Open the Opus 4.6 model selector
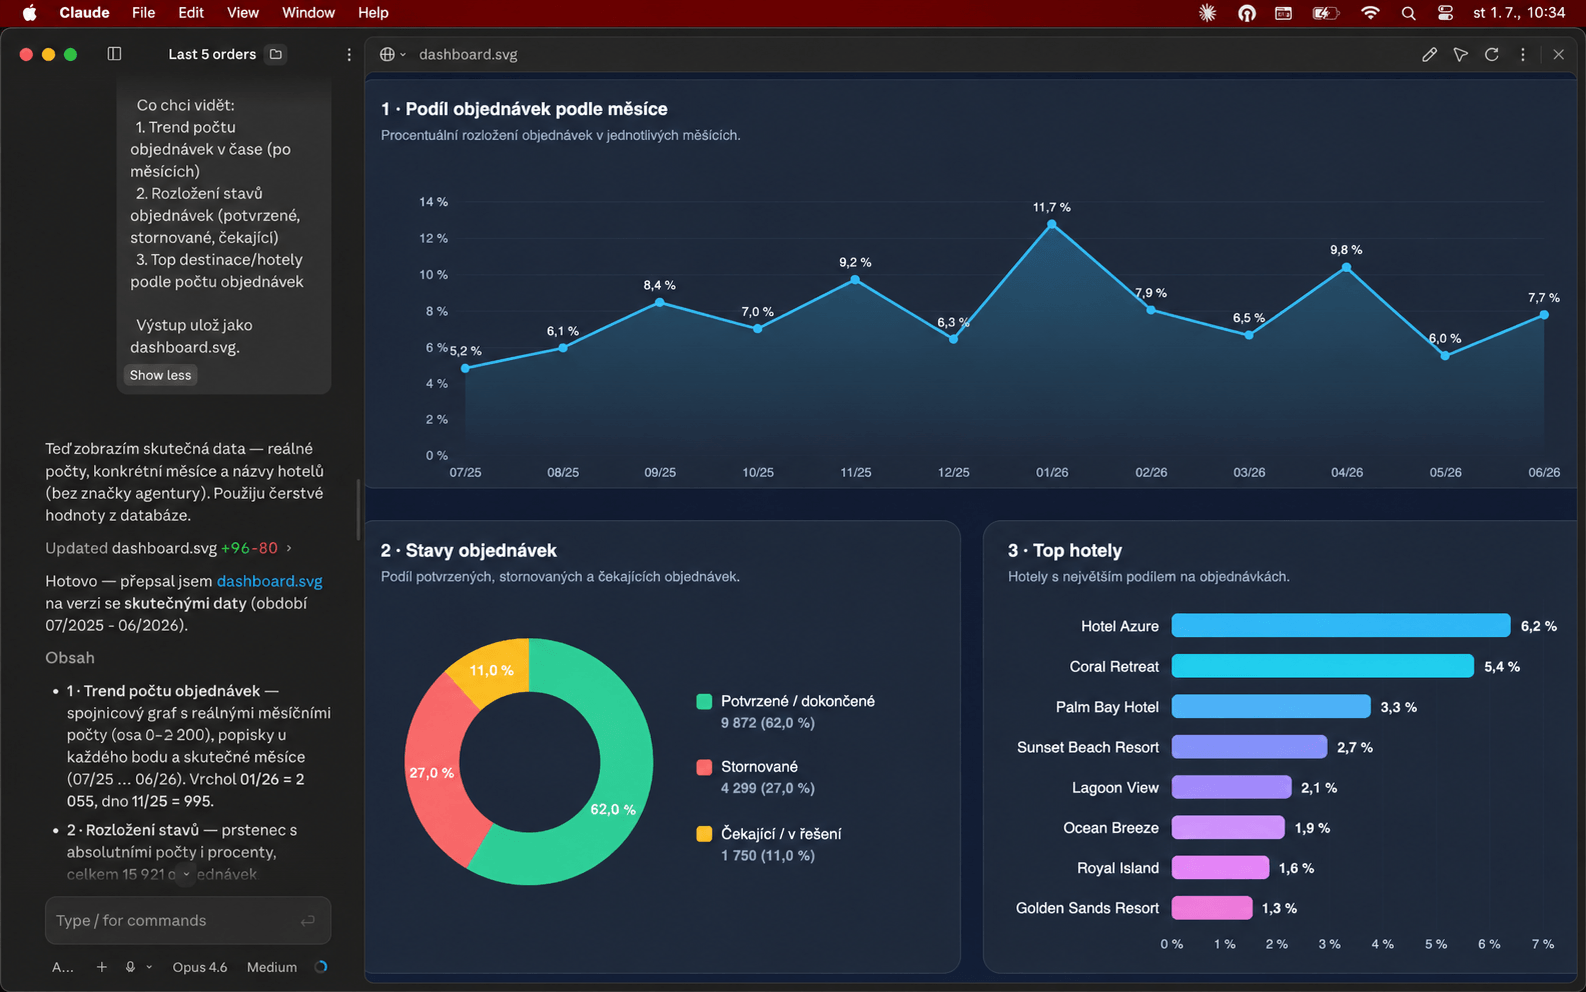 (x=200, y=967)
